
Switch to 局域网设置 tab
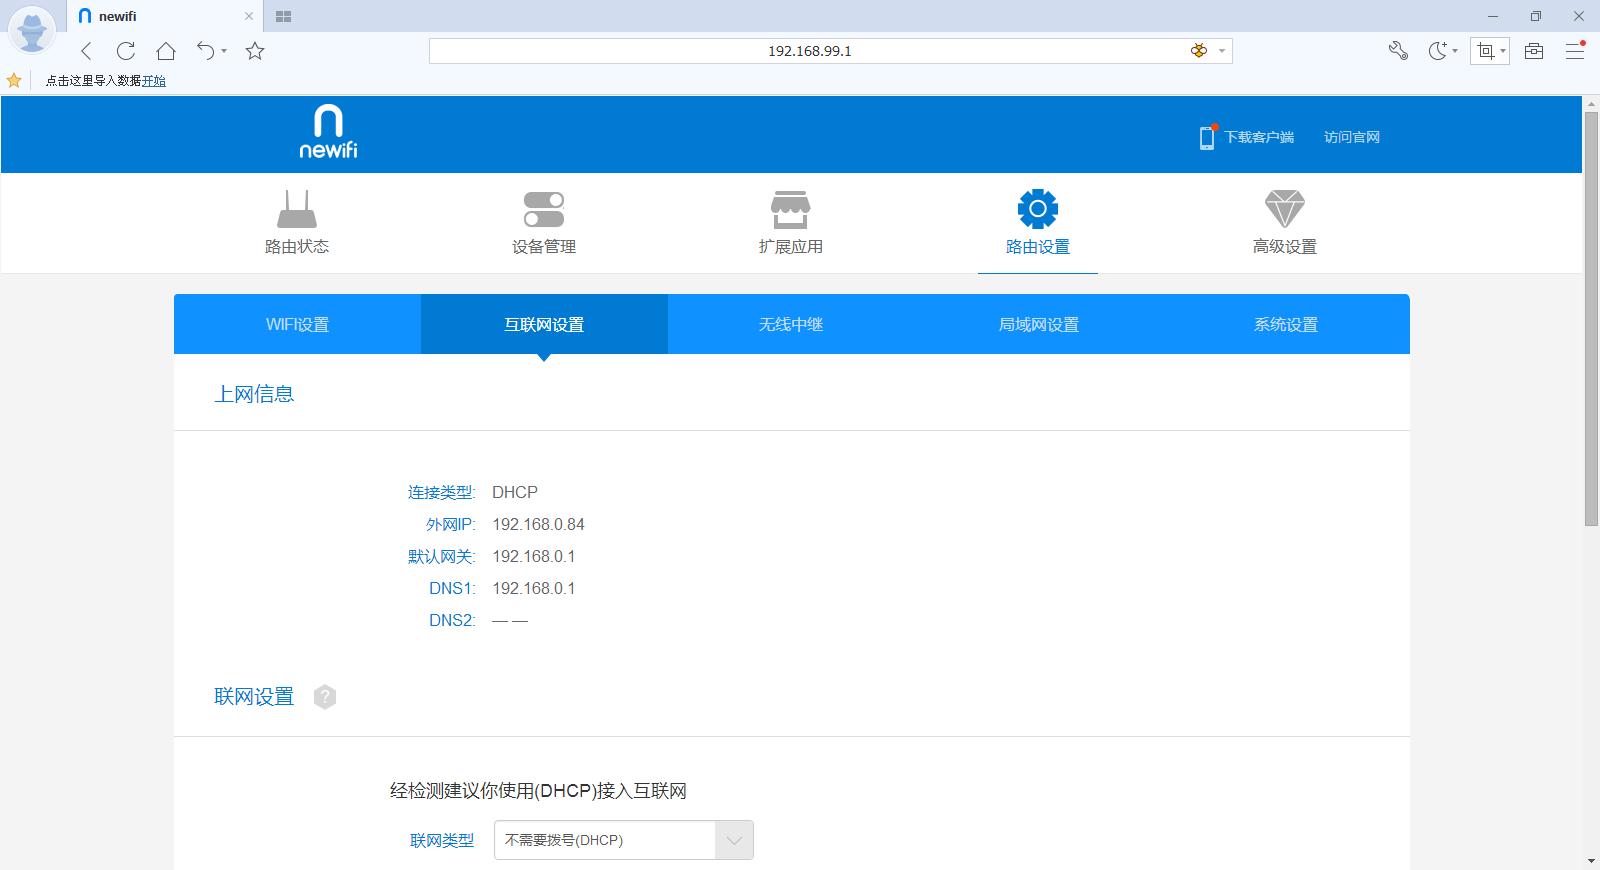pyautogui.click(x=1038, y=324)
